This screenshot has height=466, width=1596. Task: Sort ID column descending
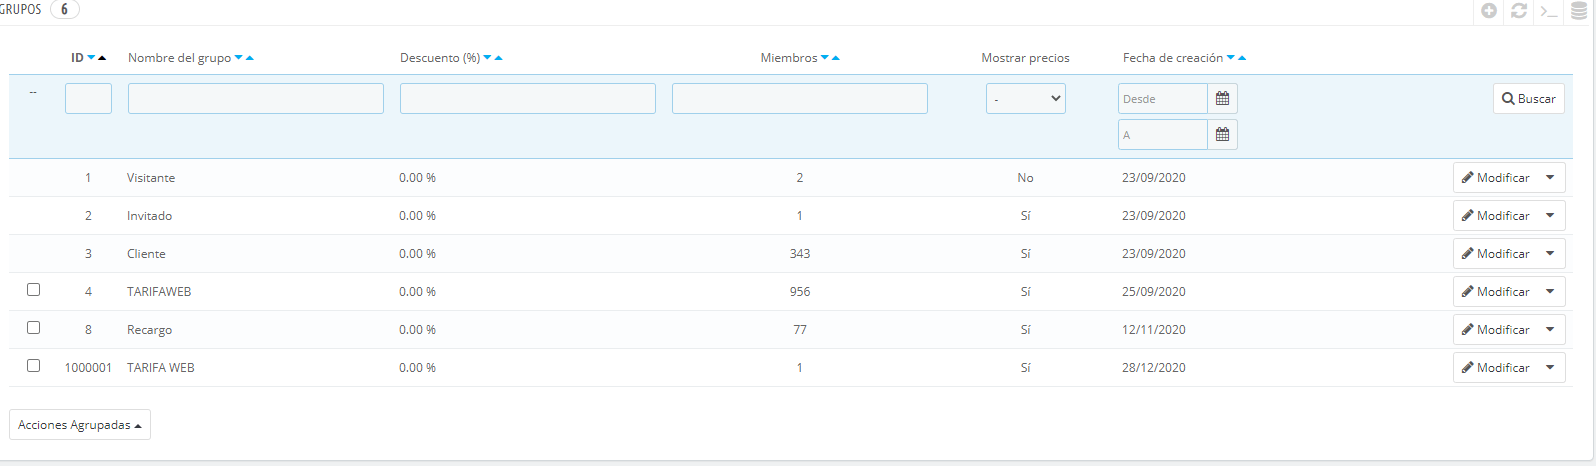[x=91, y=58]
